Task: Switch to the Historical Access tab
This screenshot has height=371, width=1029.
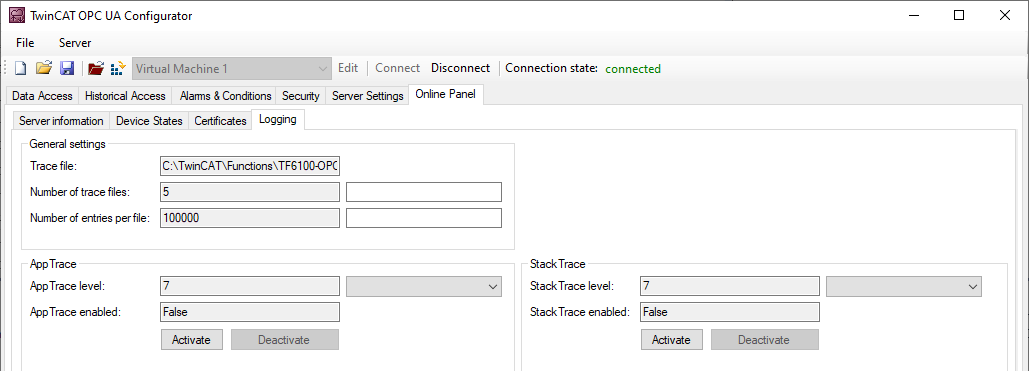Action: point(125,96)
